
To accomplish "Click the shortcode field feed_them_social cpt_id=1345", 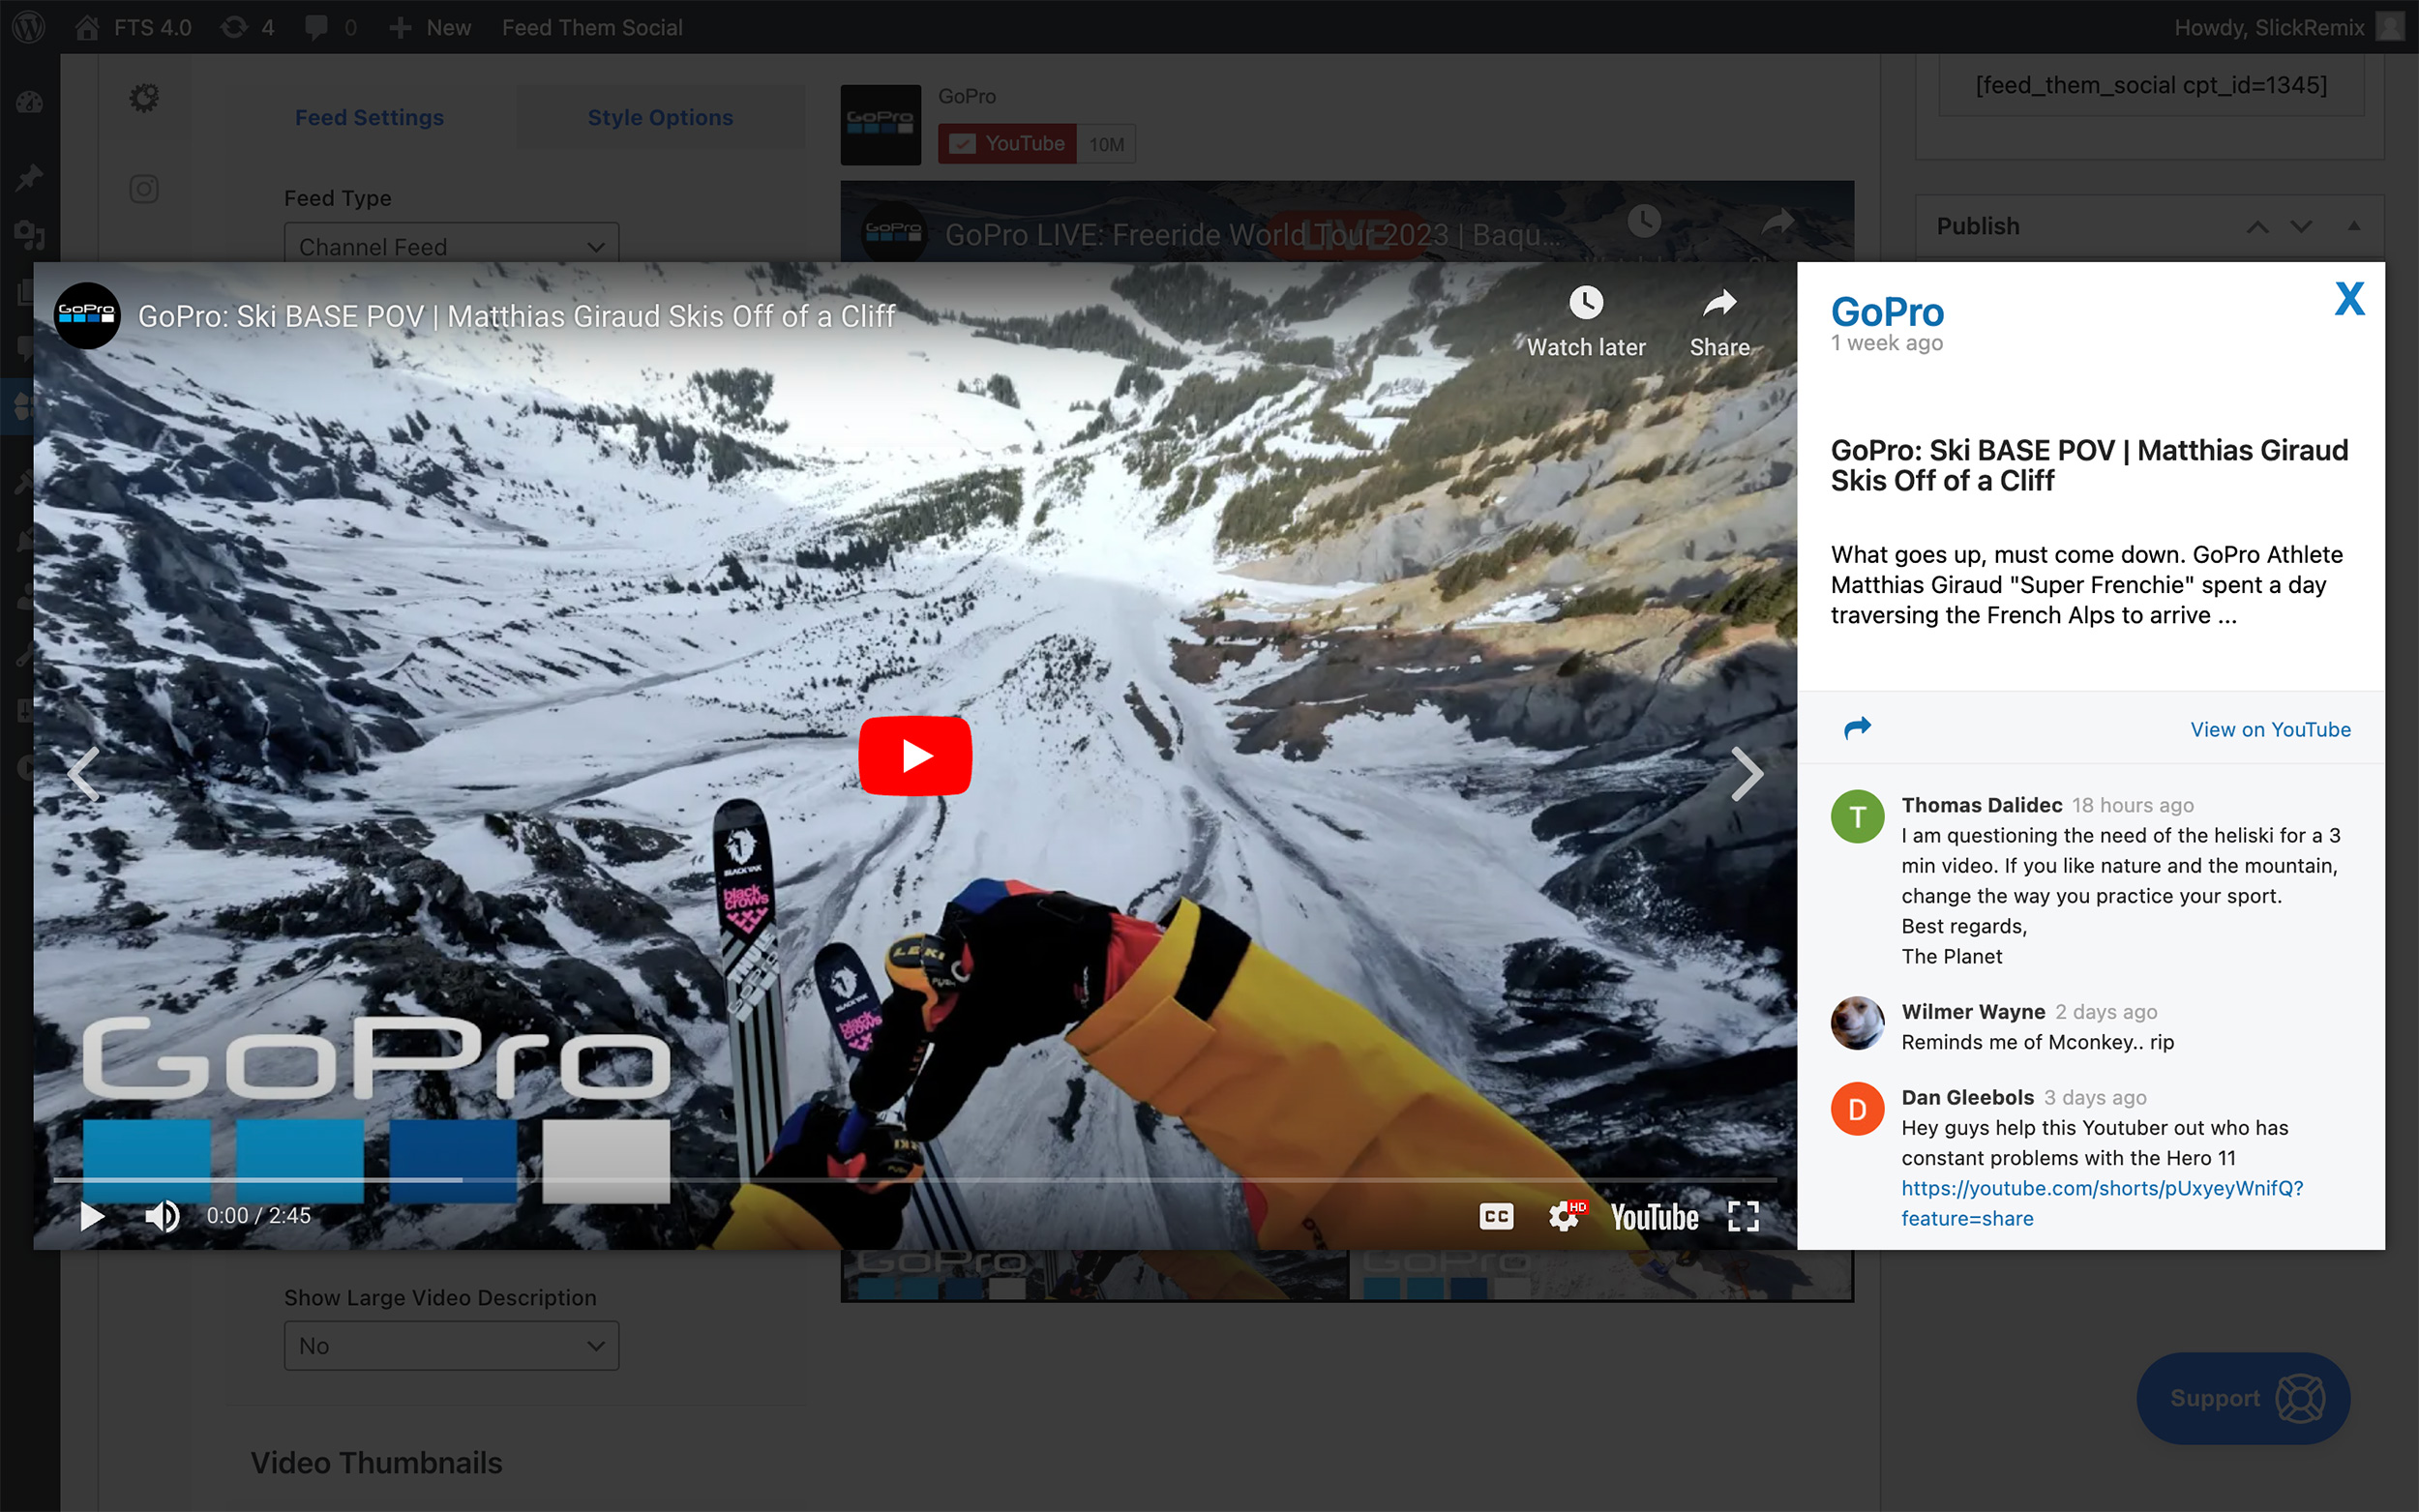I will [x=2150, y=85].
